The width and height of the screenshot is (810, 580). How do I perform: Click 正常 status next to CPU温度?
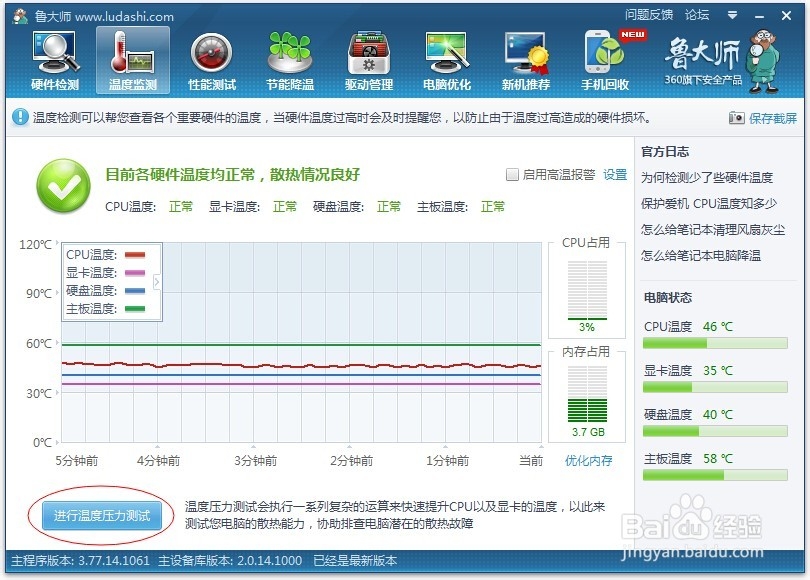(180, 207)
